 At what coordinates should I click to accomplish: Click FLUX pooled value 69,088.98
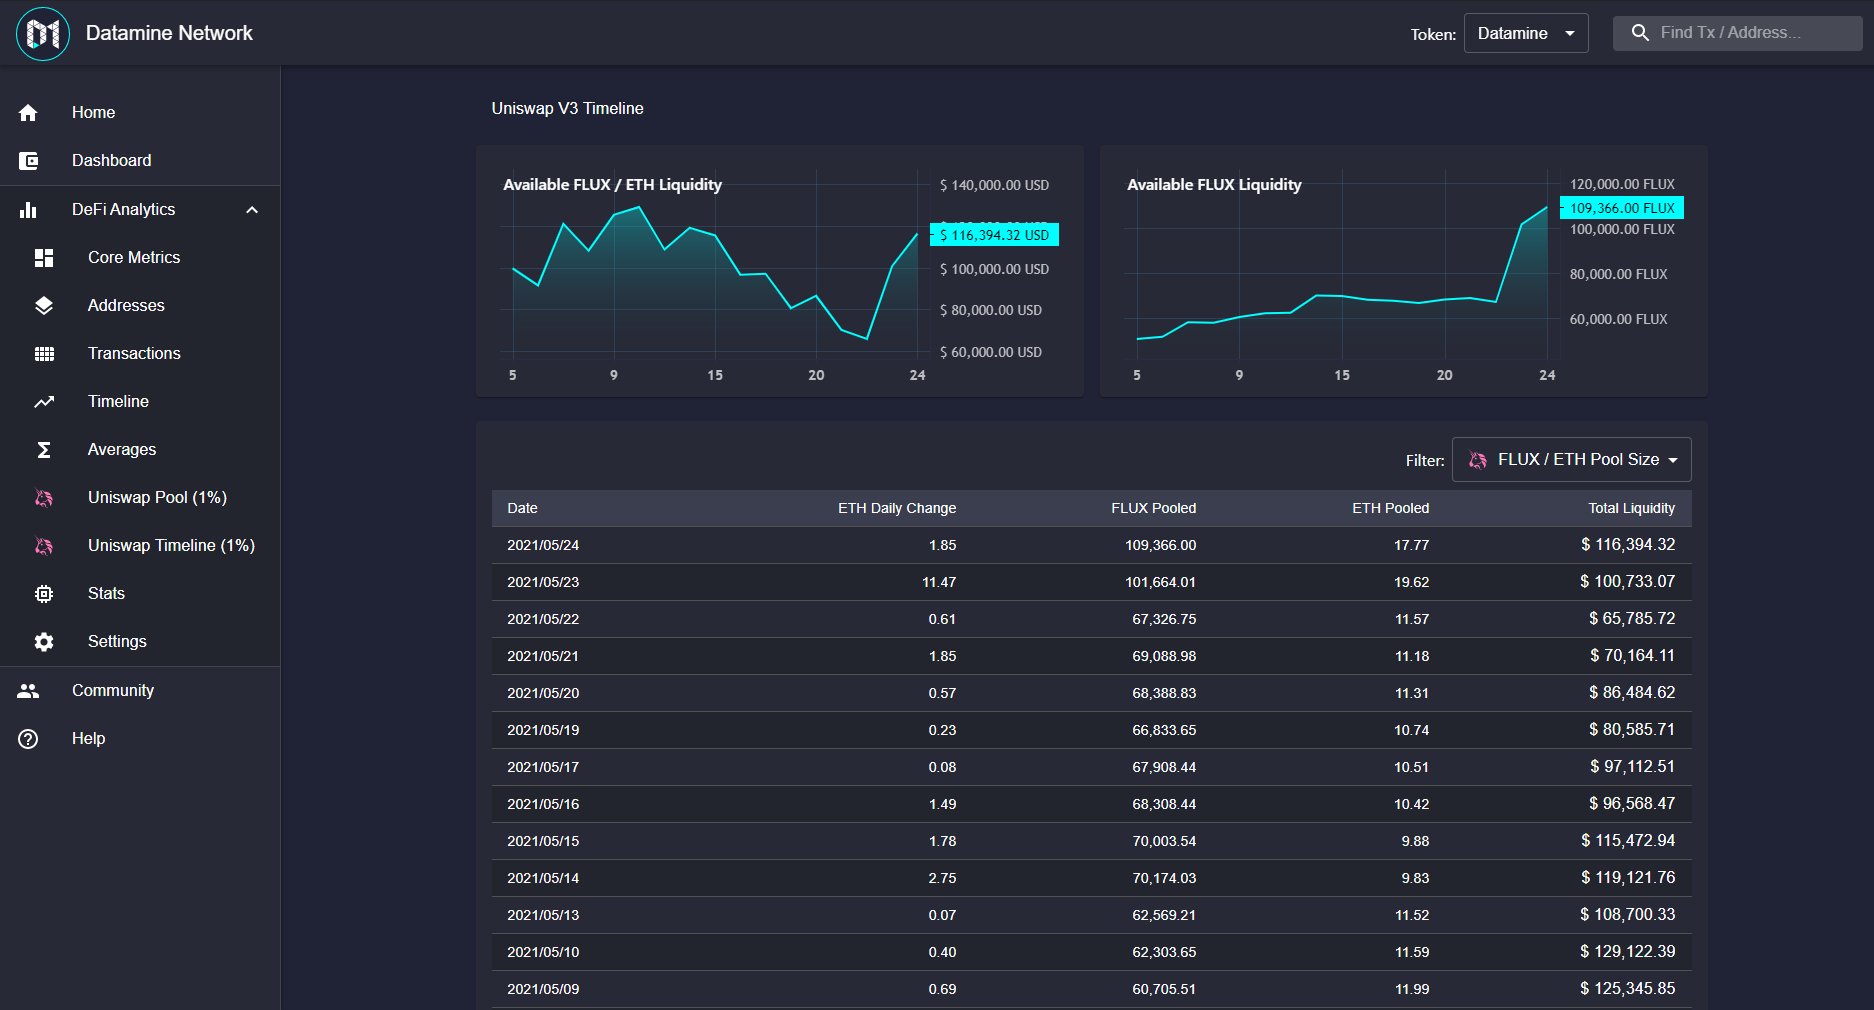[x=1164, y=657]
